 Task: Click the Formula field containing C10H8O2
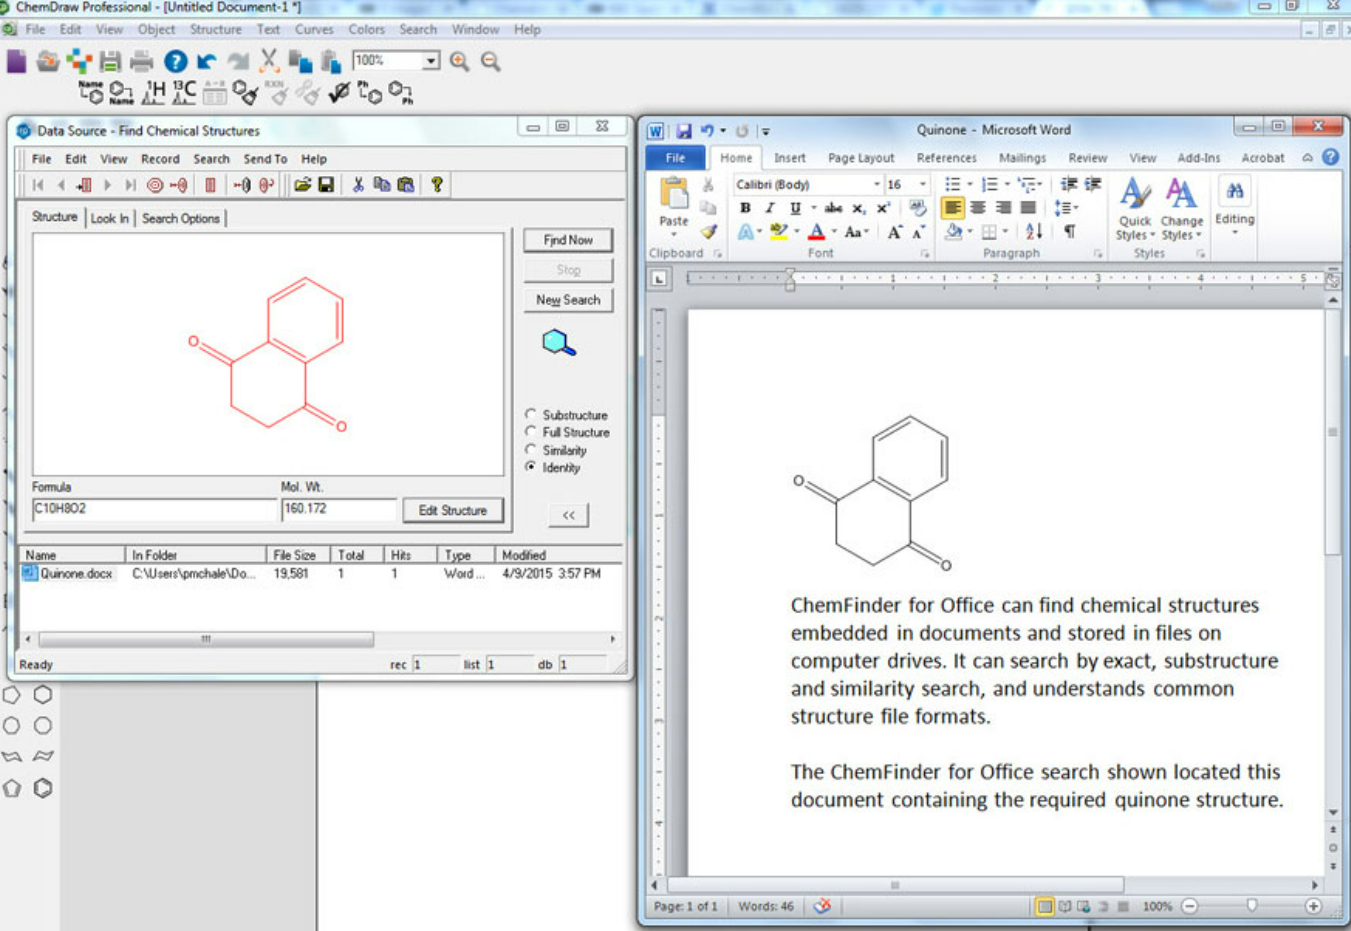[x=153, y=509]
